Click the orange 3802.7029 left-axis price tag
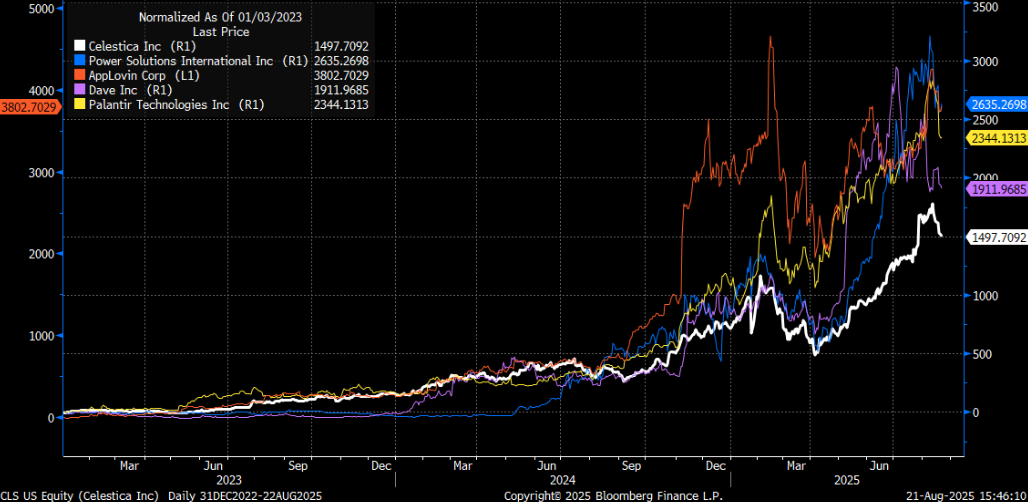1028x502 pixels. coord(29,106)
